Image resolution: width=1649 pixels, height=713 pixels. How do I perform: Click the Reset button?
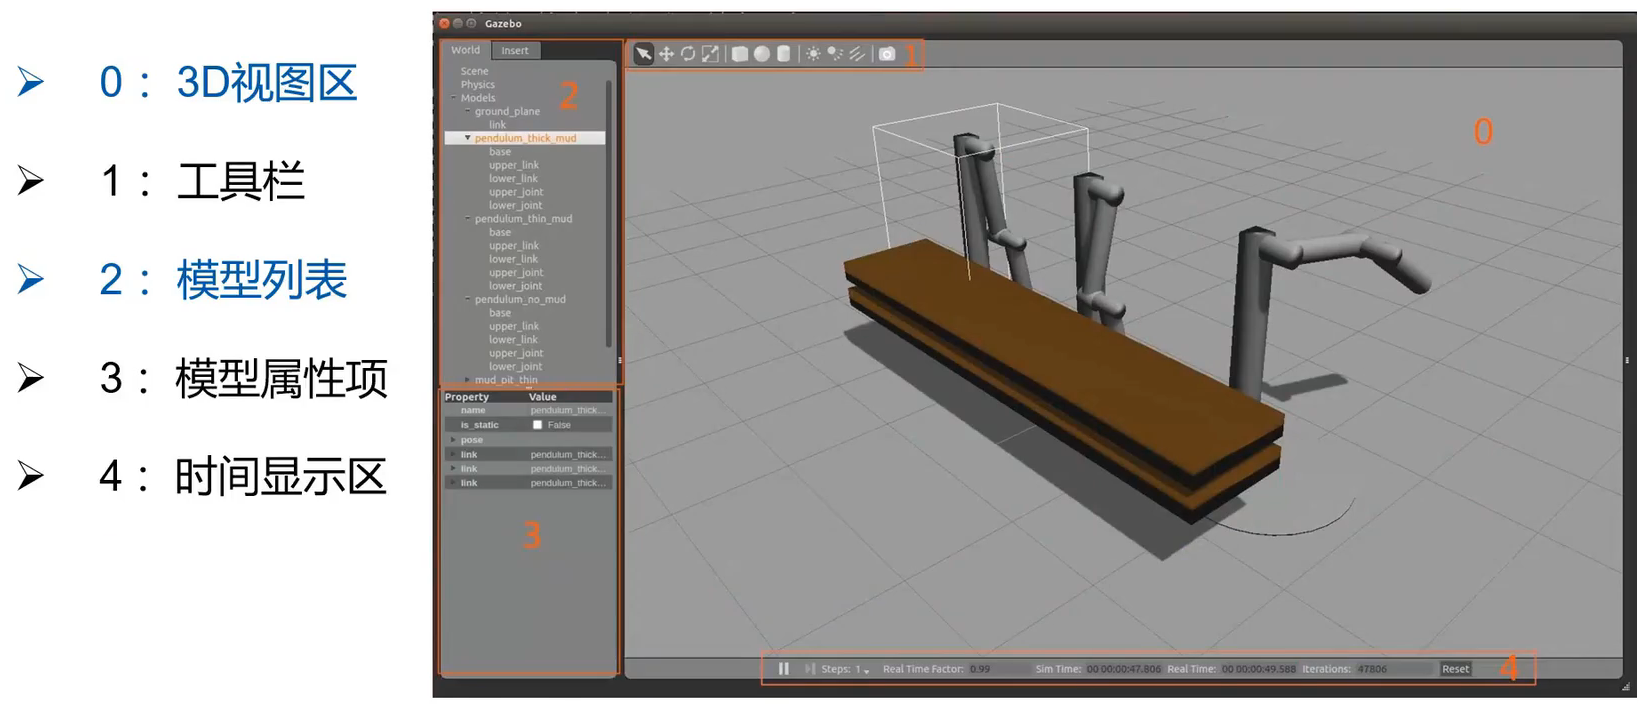[x=1455, y=669]
